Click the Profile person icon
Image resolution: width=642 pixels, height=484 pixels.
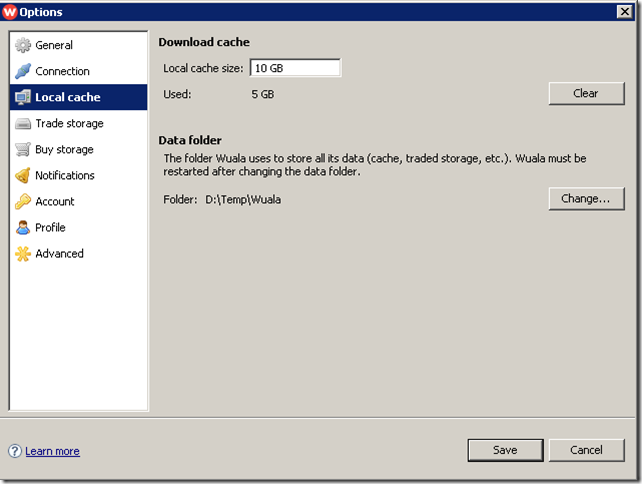[23, 227]
